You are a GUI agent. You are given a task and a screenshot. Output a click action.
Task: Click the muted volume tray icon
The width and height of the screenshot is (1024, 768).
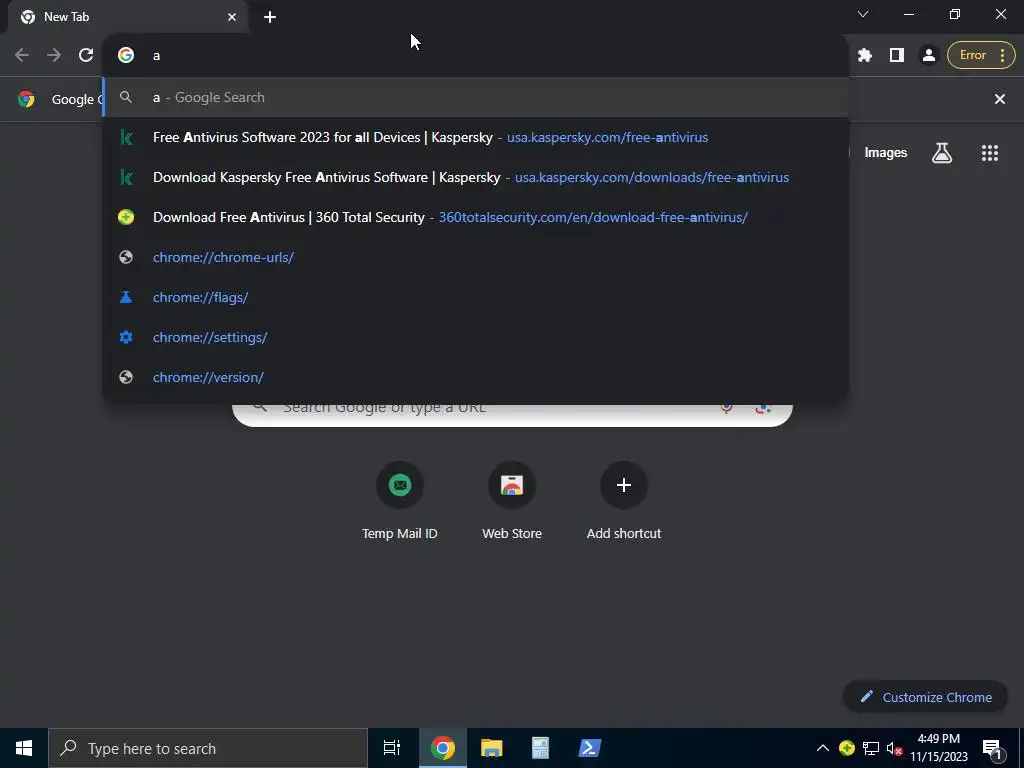click(x=894, y=748)
